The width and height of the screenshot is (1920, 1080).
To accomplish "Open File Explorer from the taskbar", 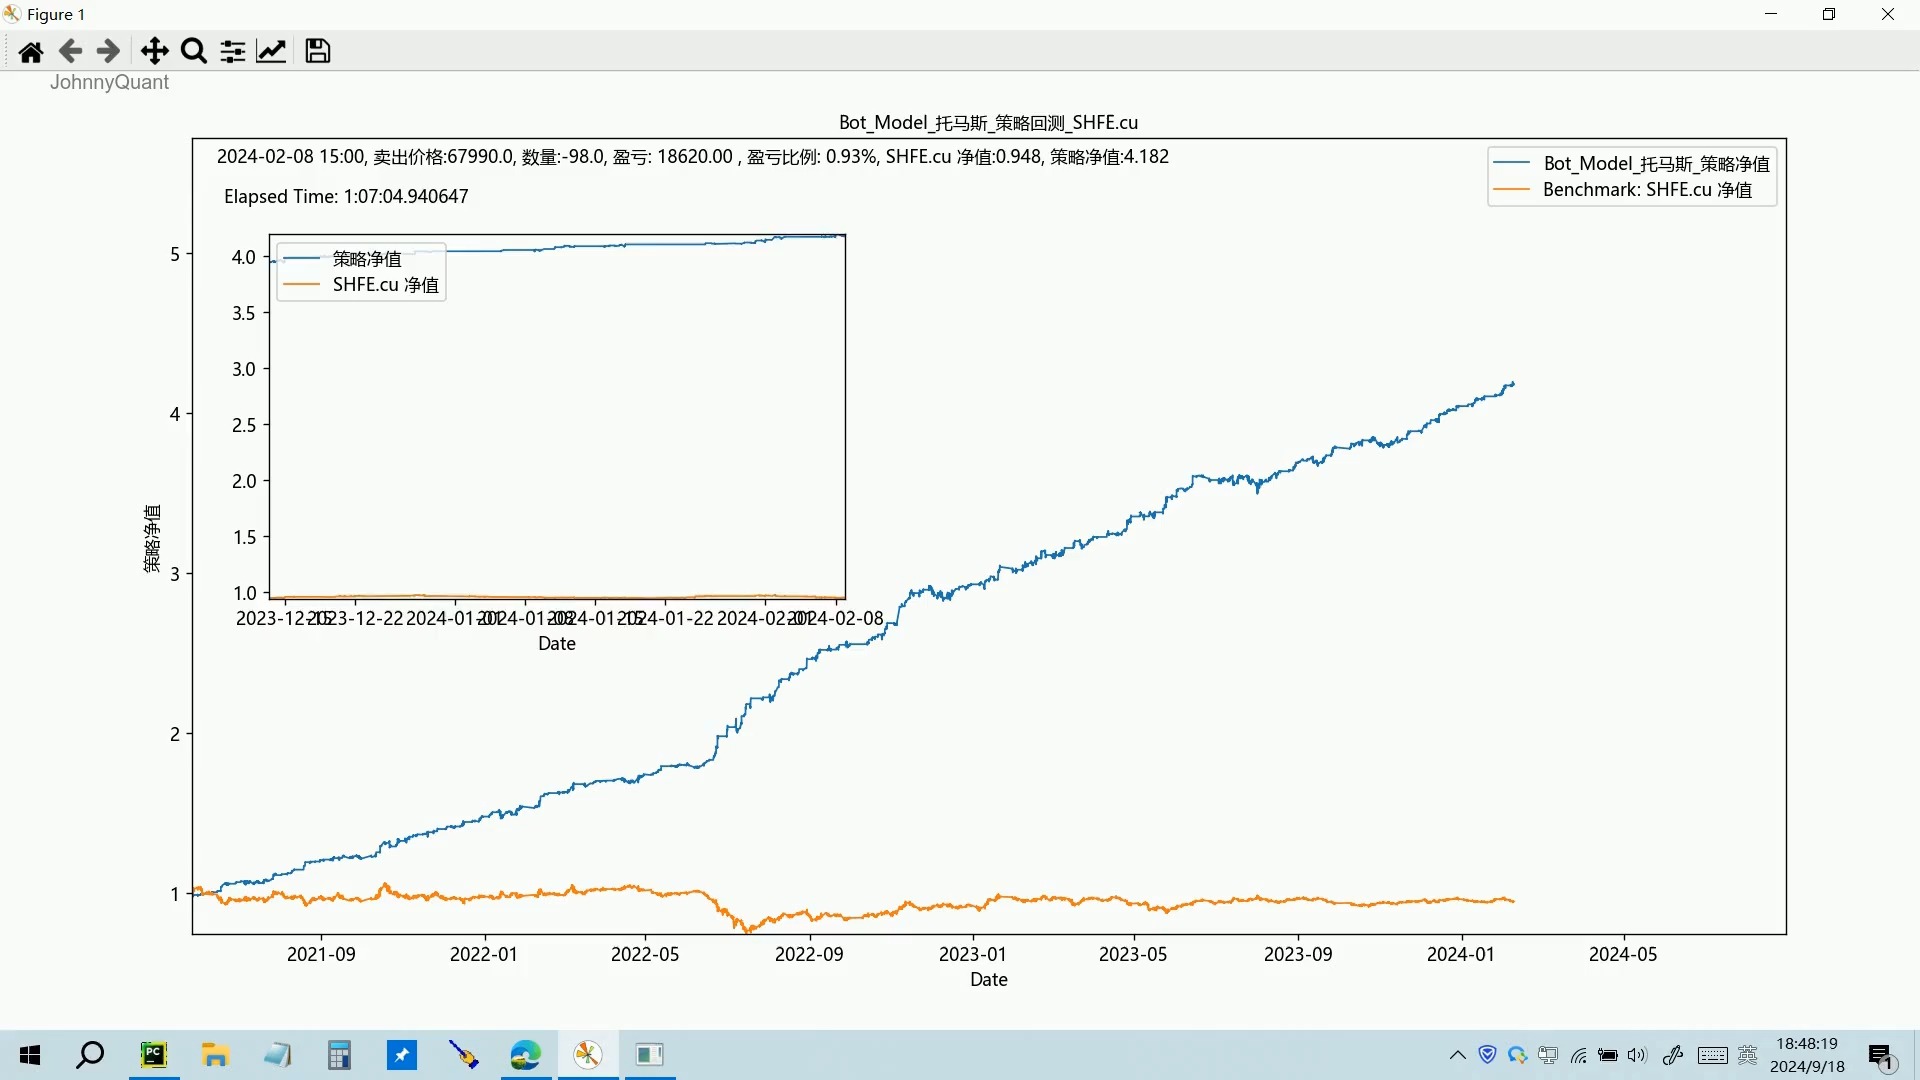I will click(216, 1055).
